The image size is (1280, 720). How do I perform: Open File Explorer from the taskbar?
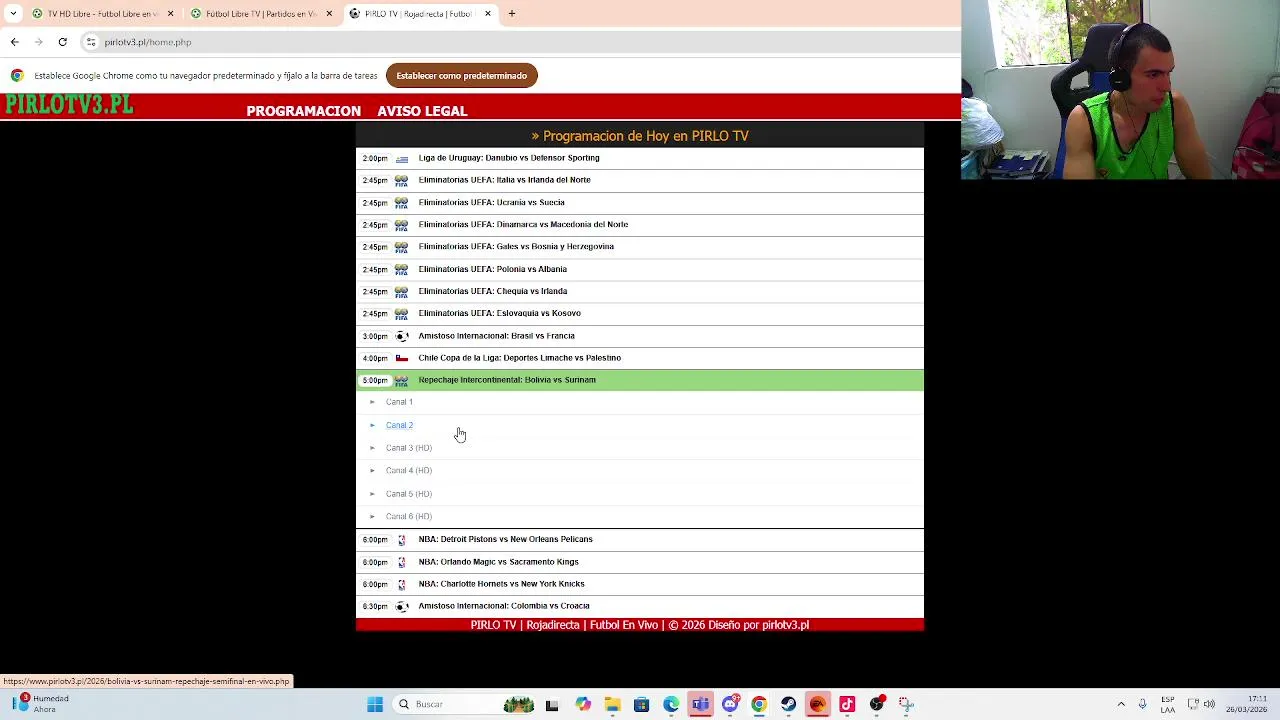click(x=612, y=704)
